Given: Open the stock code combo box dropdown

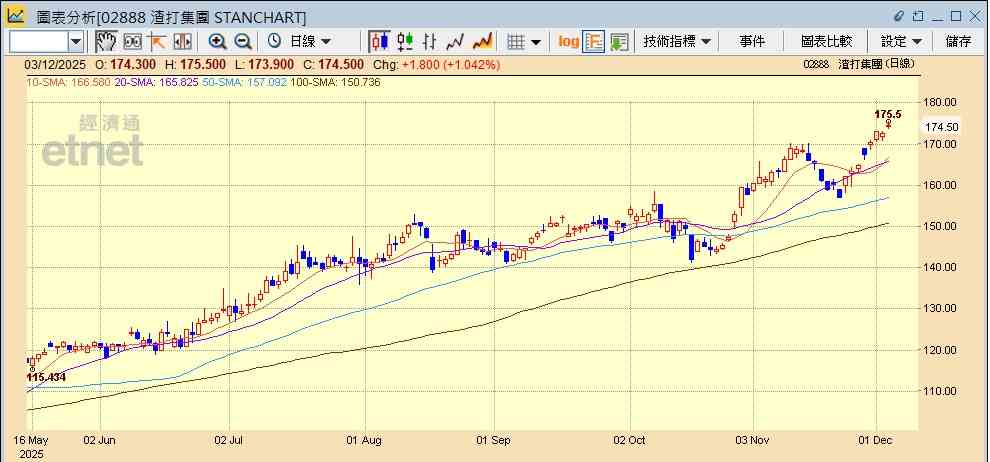Looking at the screenshot, I should (x=76, y=41).
